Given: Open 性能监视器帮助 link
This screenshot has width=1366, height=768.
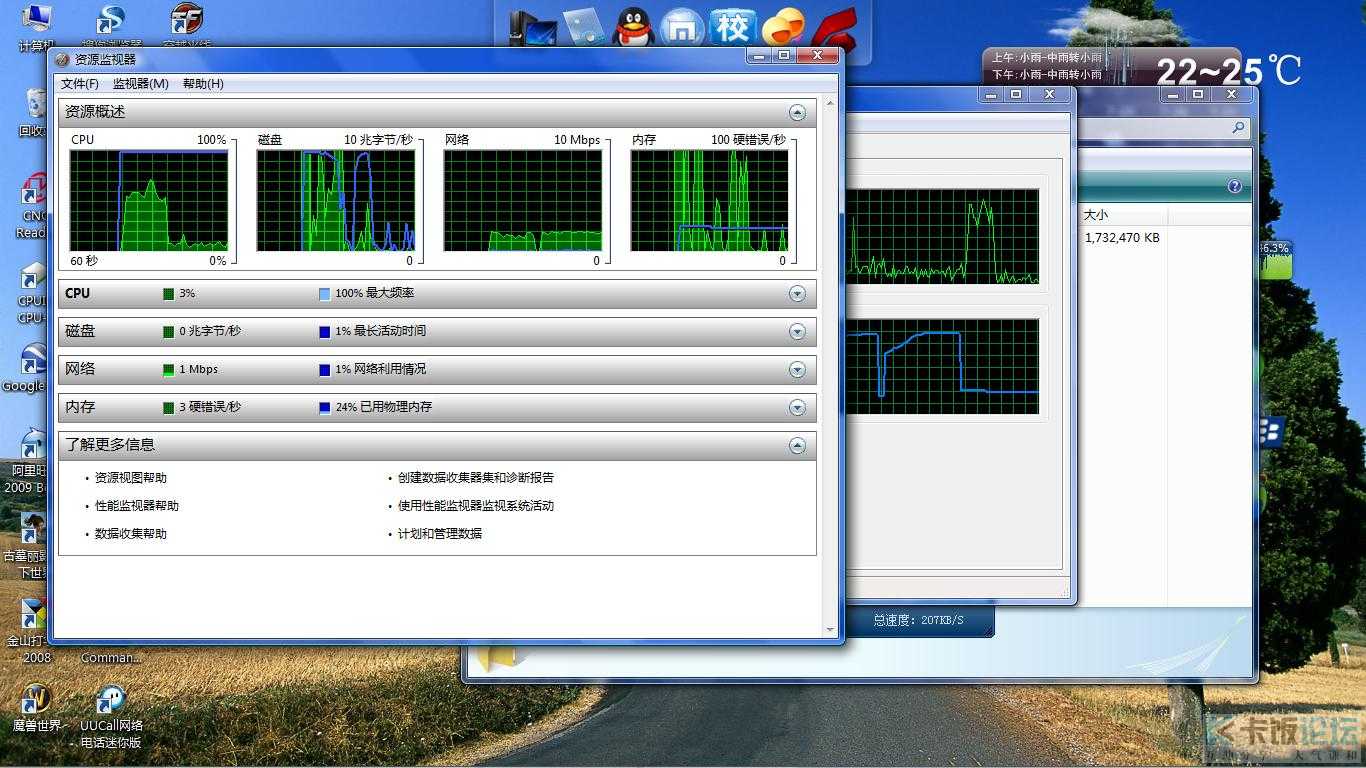Looking at the screenshot, I should [137, 506].
